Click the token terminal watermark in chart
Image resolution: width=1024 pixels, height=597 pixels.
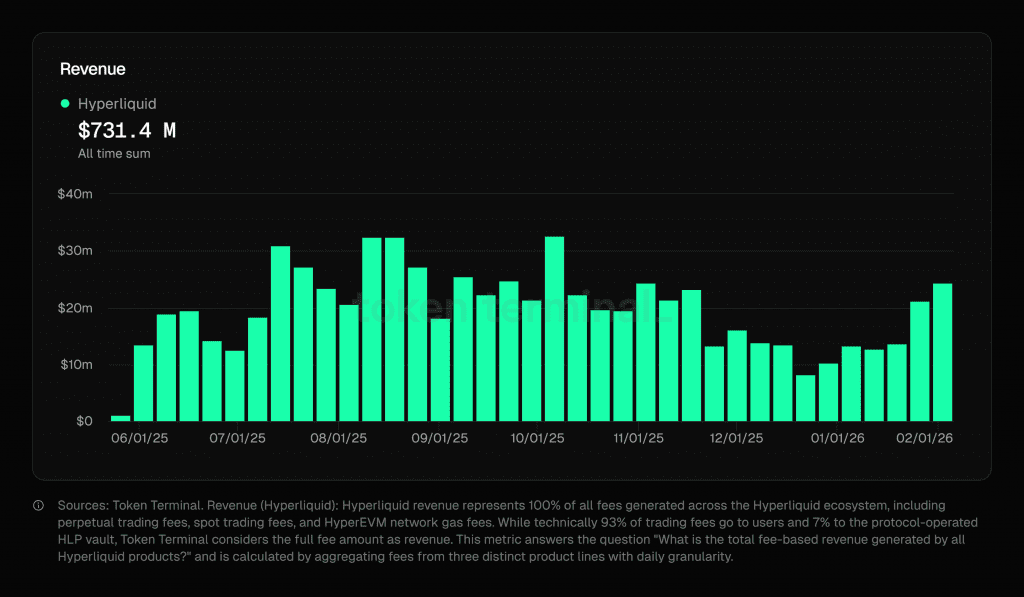click(510, 309)
